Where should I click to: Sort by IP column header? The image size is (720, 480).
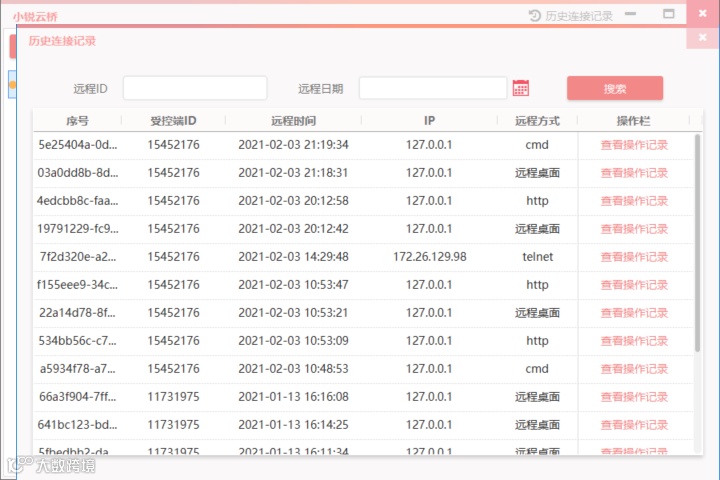coord(429,121)
